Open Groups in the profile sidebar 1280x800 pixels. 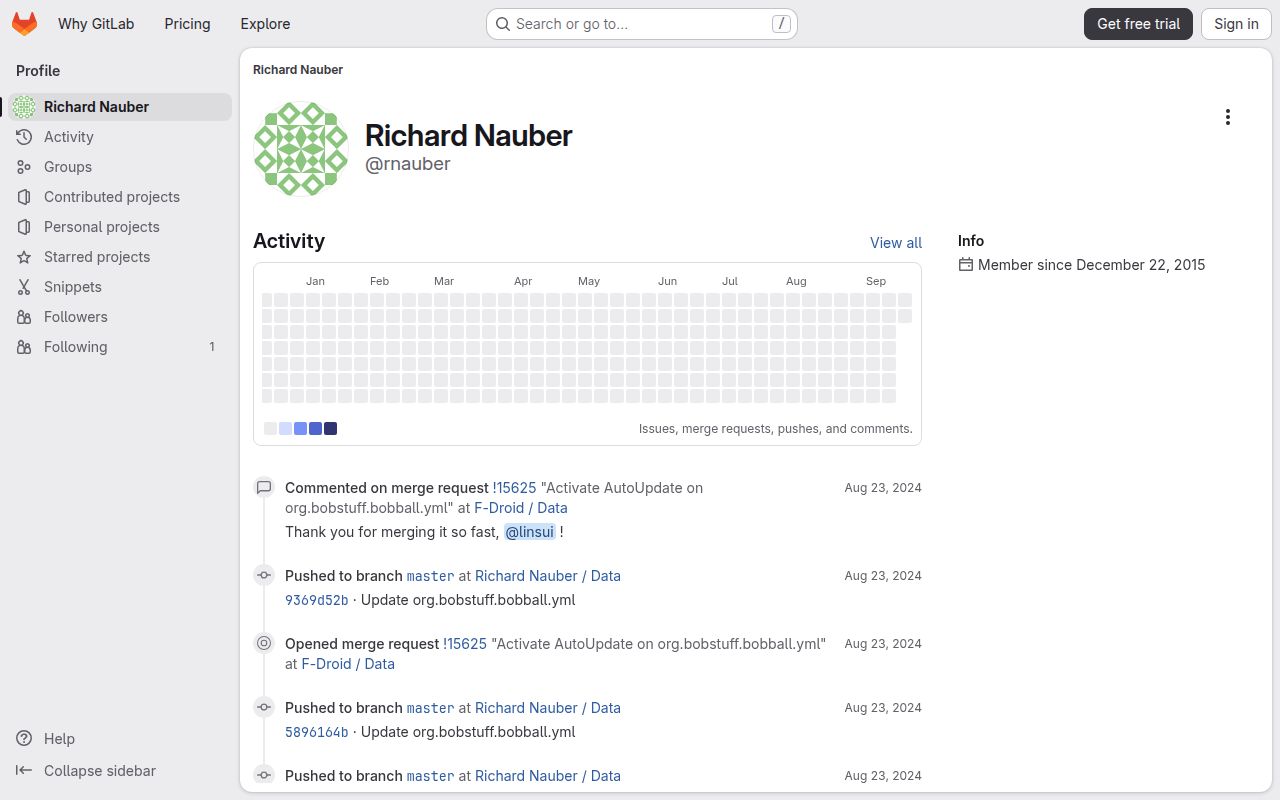(120, 167)
